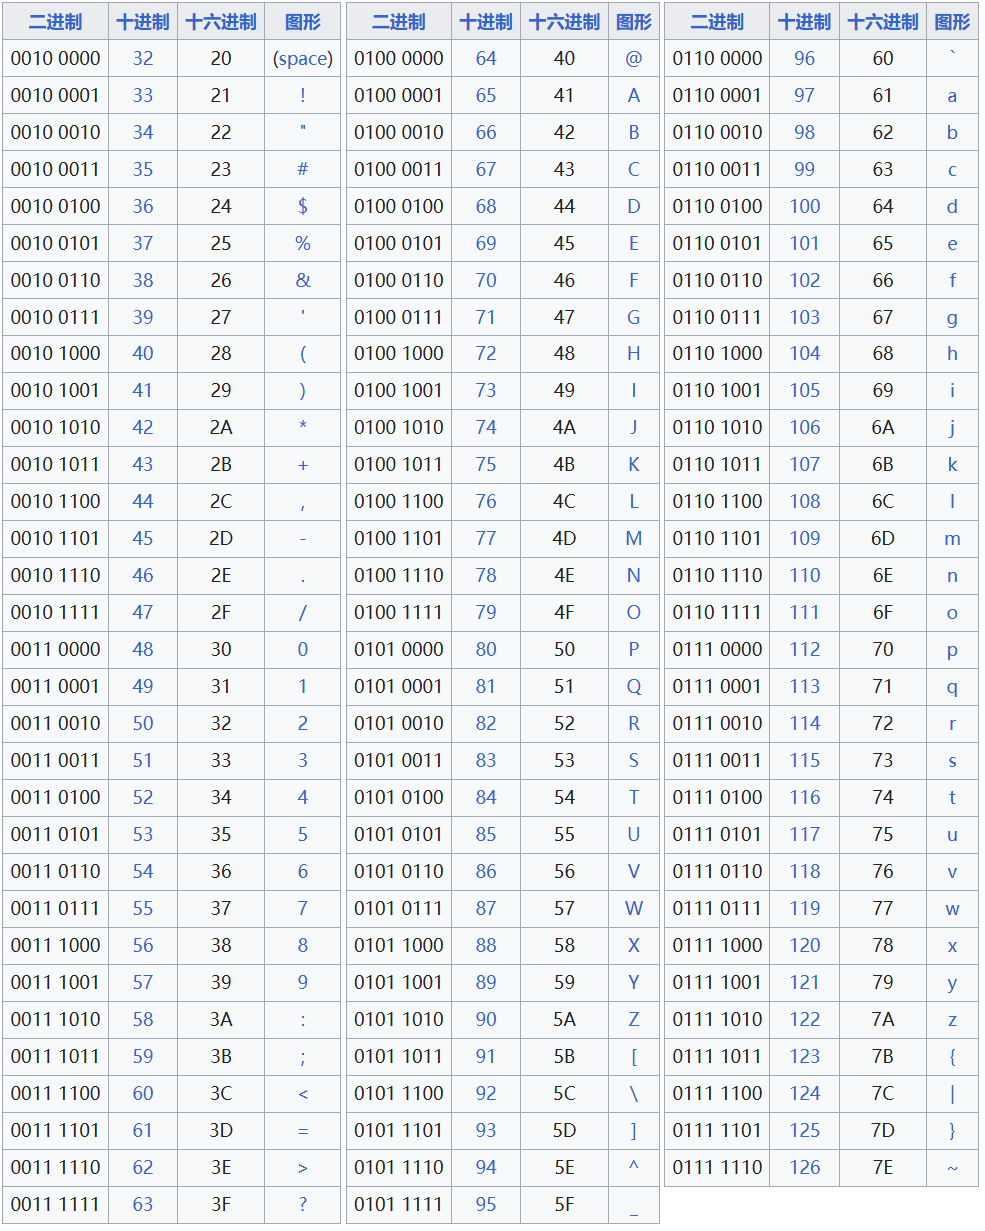Click binary value 0110 0001

tap(717, 95)
